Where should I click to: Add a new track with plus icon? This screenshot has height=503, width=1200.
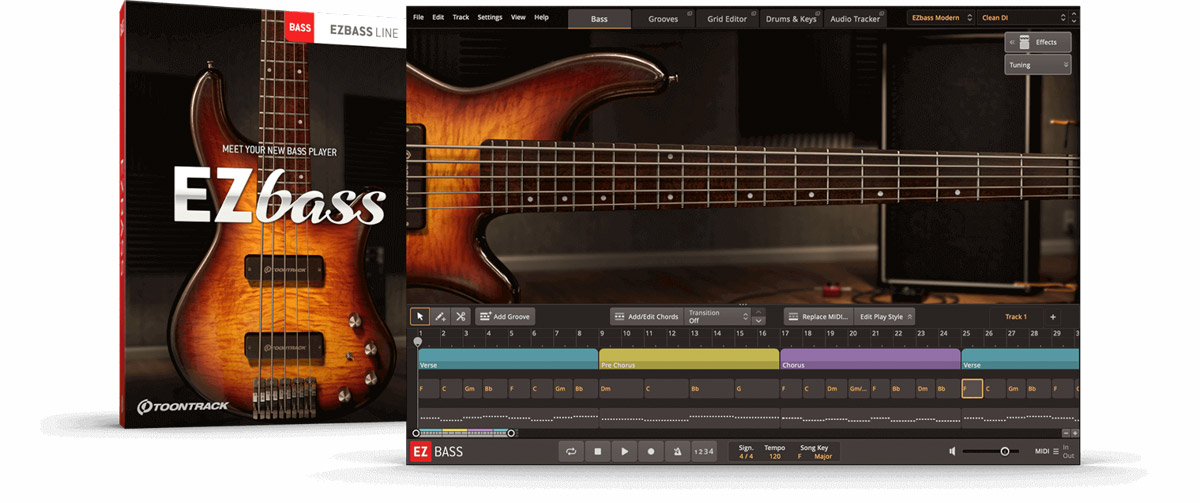coord(1053,317)
